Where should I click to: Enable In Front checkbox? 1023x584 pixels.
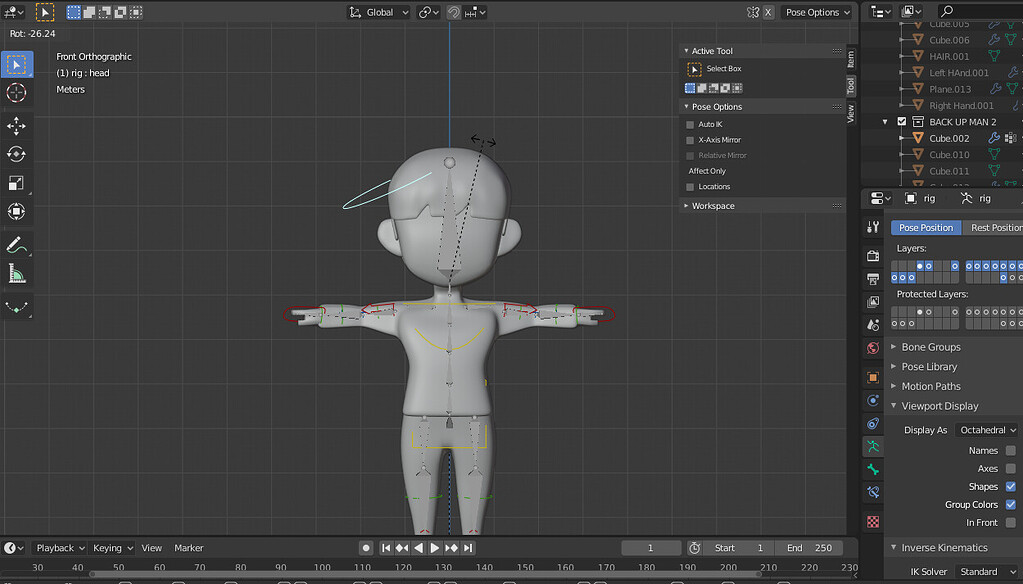(1011, 522)
